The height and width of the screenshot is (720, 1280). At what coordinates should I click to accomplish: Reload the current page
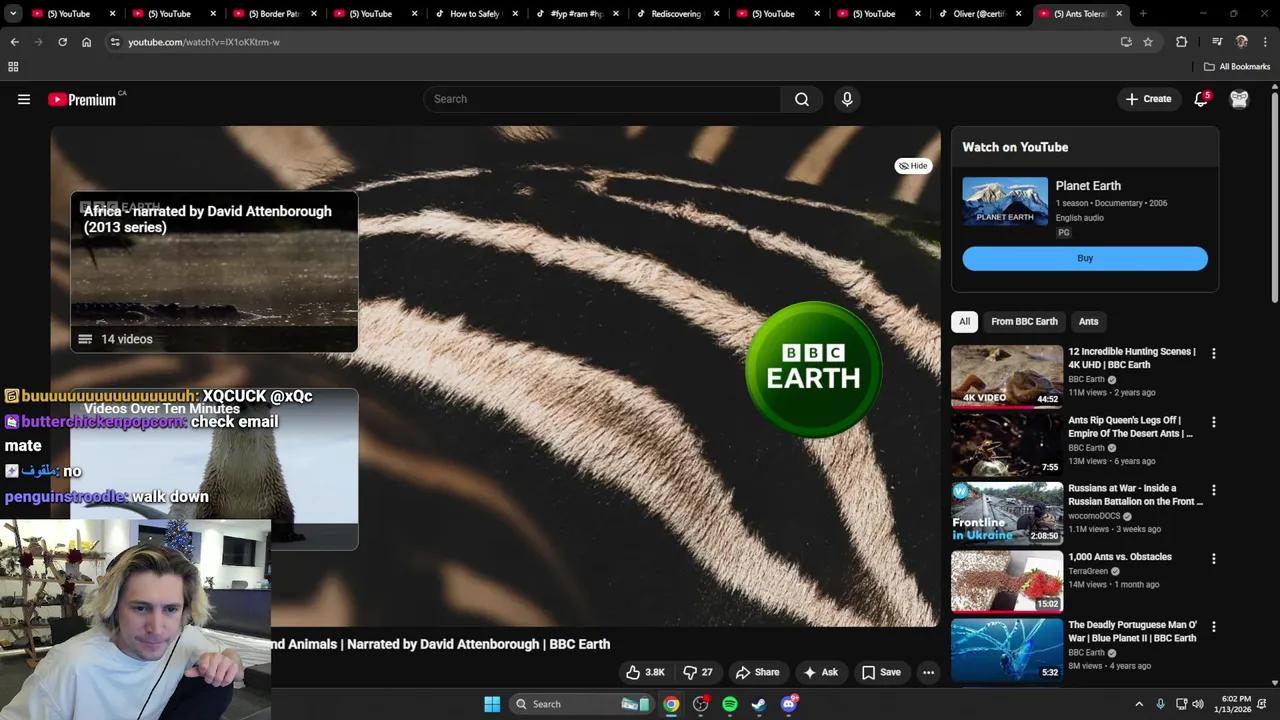pyautogui.click(x=62, y=42)
